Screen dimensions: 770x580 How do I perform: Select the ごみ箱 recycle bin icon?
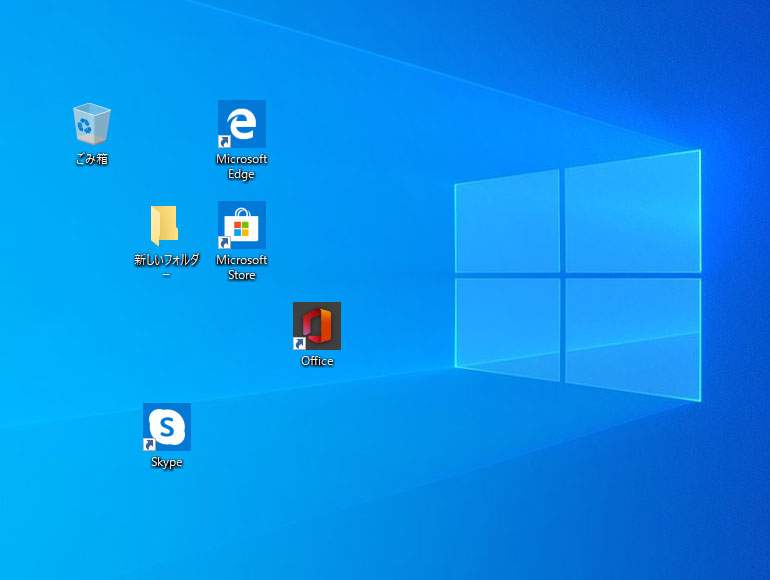tap(92, 124)
